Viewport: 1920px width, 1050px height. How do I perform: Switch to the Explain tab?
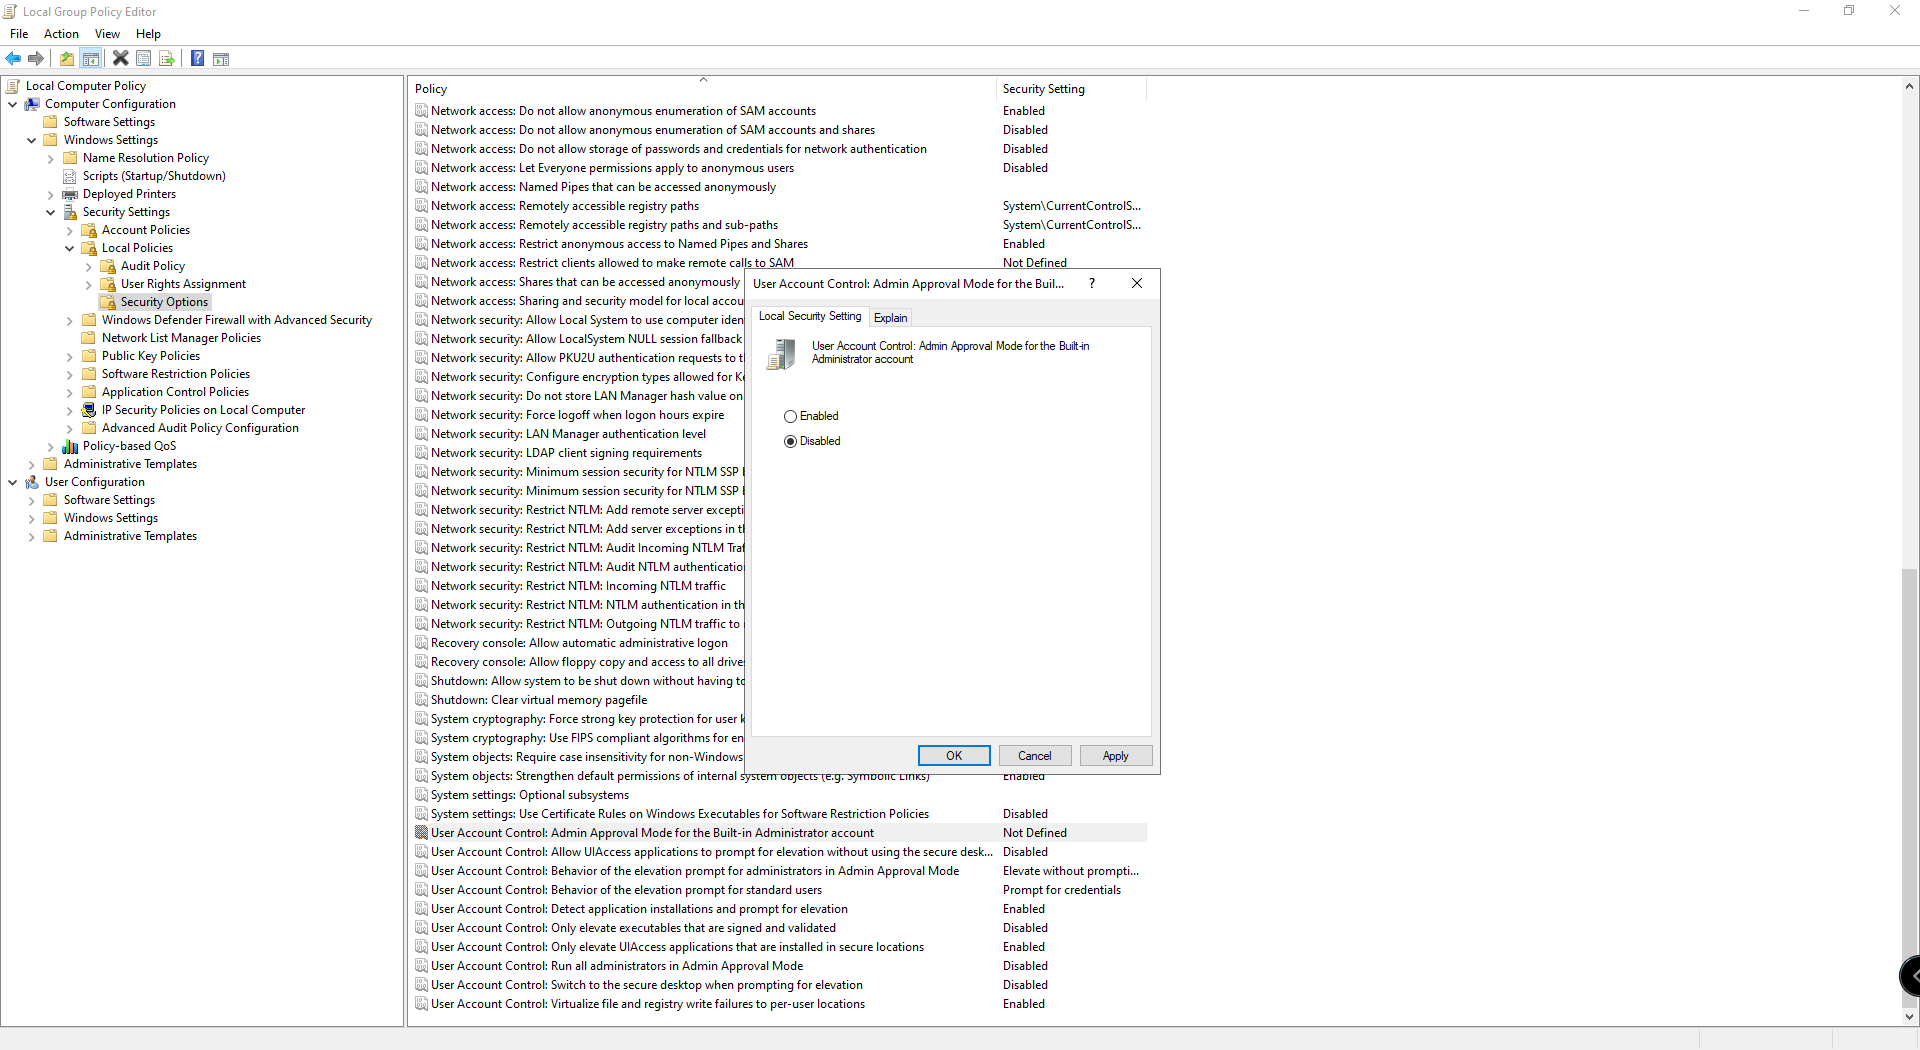pyautogui.click(x=890, y=318)
